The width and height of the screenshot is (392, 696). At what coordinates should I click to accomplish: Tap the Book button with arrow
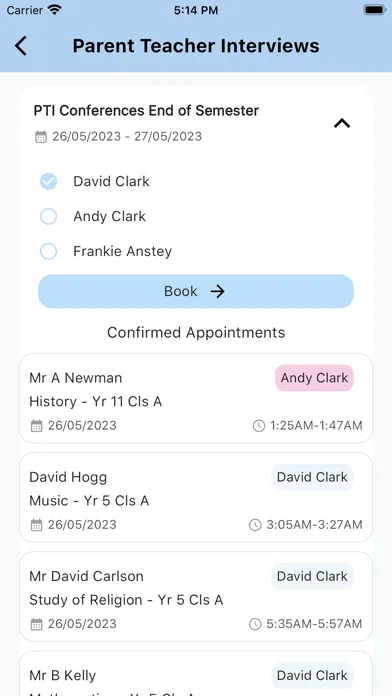[196, 291]
